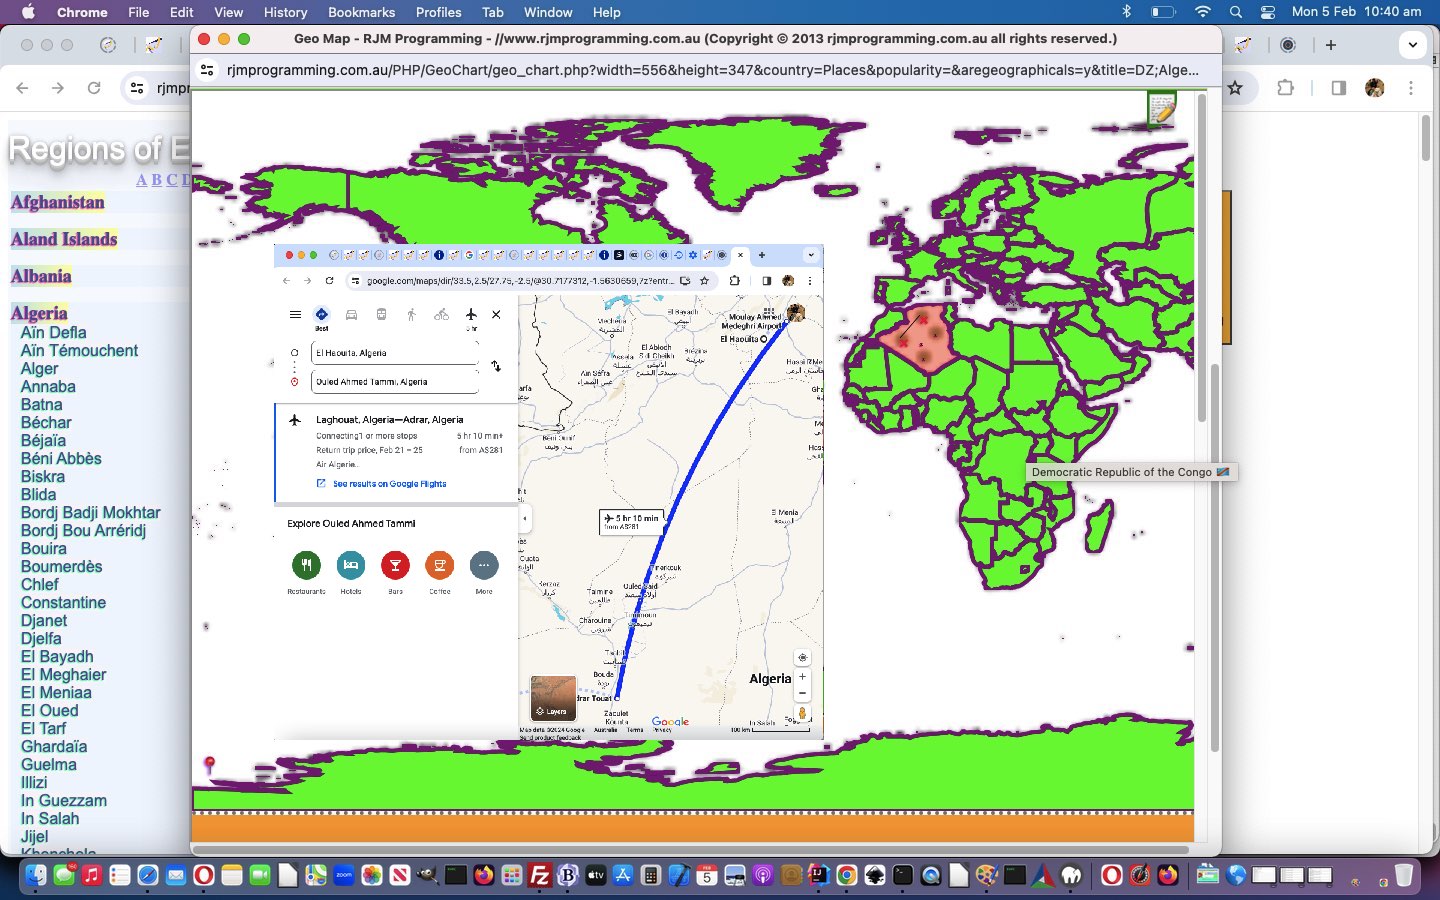
Task: Click the popup window horizontal scrollbar
Action: pyautogui.click(x=690, y=850)
